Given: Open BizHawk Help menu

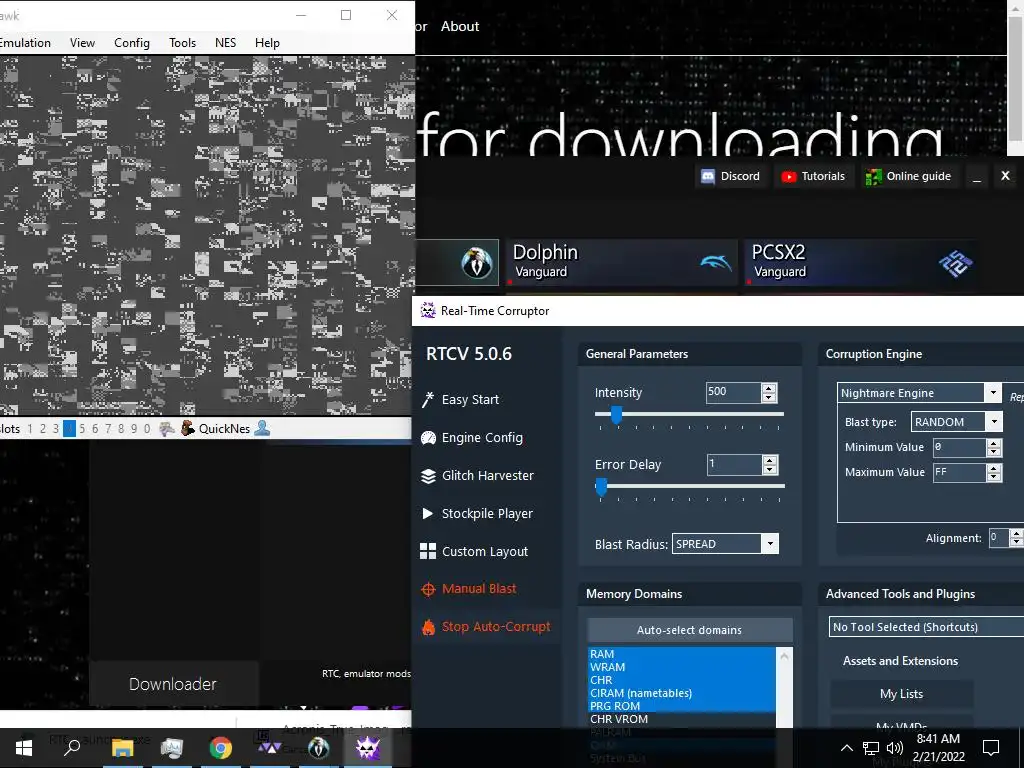Looking at the screenshot, I should coord(267,42).
